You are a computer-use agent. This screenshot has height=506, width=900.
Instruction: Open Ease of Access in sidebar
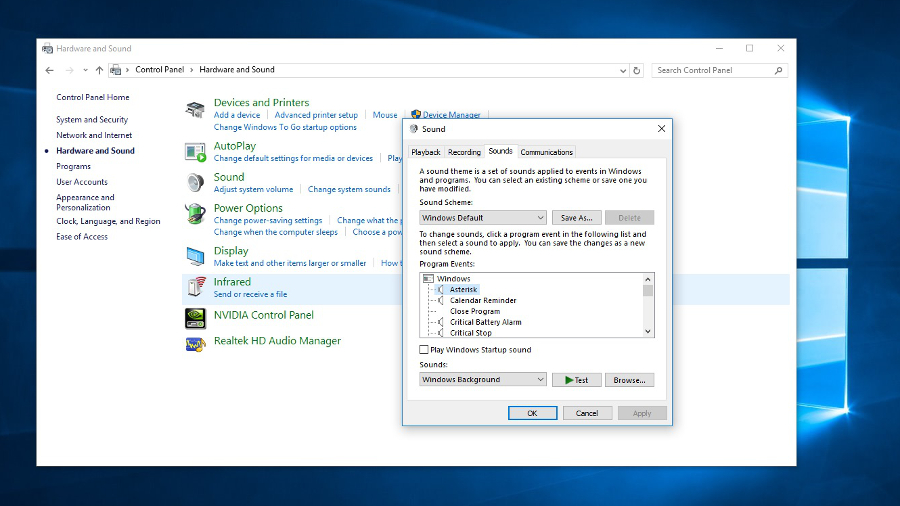point(82,237)
